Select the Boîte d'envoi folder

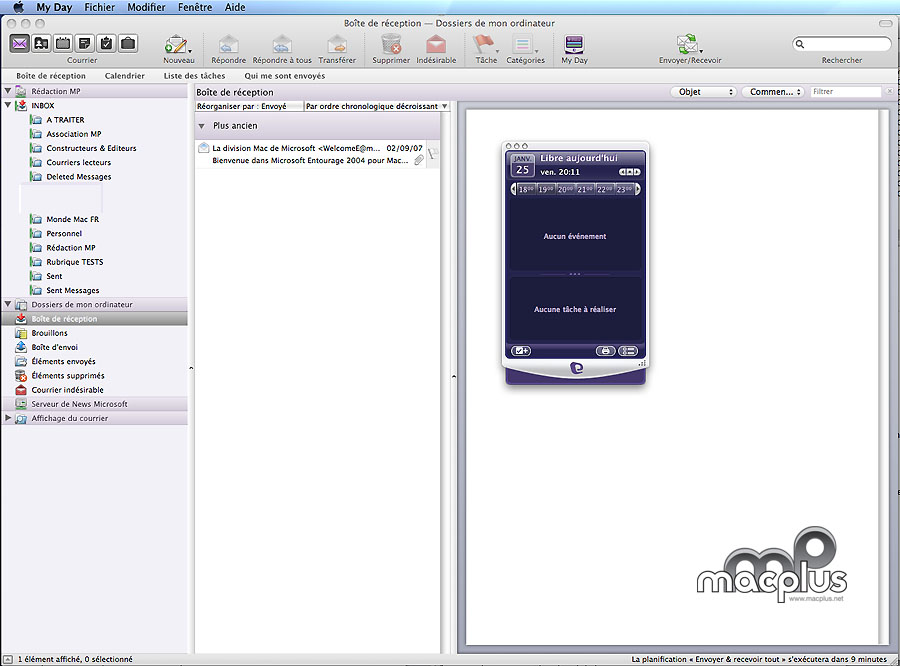point(55,347)
